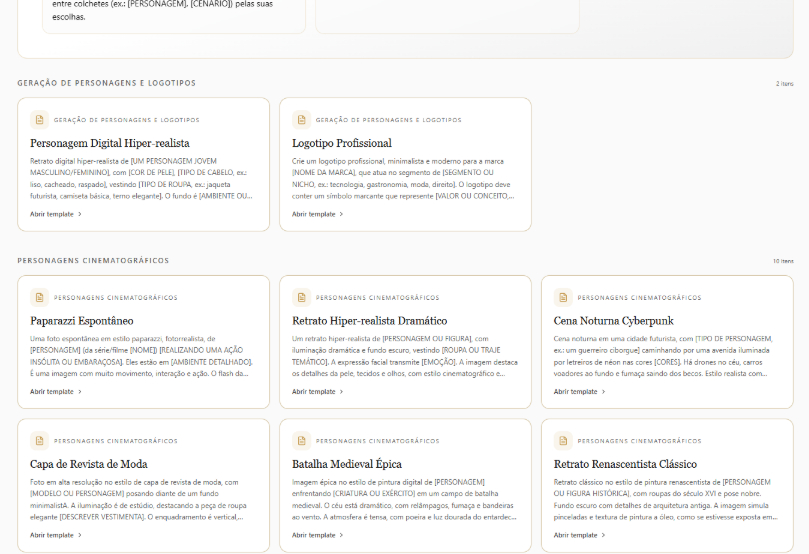The height and width of the screenshot is (554, 809).
Task: Click the Personagens Cinematográficos section heading
Action: [93, 260]
